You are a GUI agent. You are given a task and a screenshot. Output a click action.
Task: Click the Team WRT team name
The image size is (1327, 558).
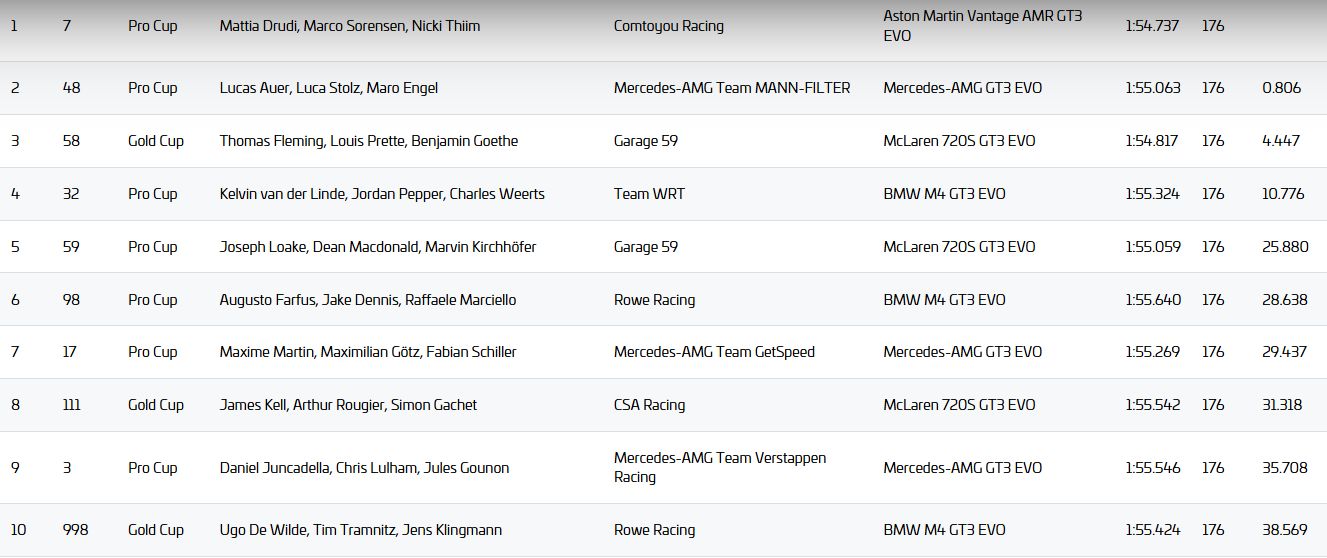[x=649, y=194]
